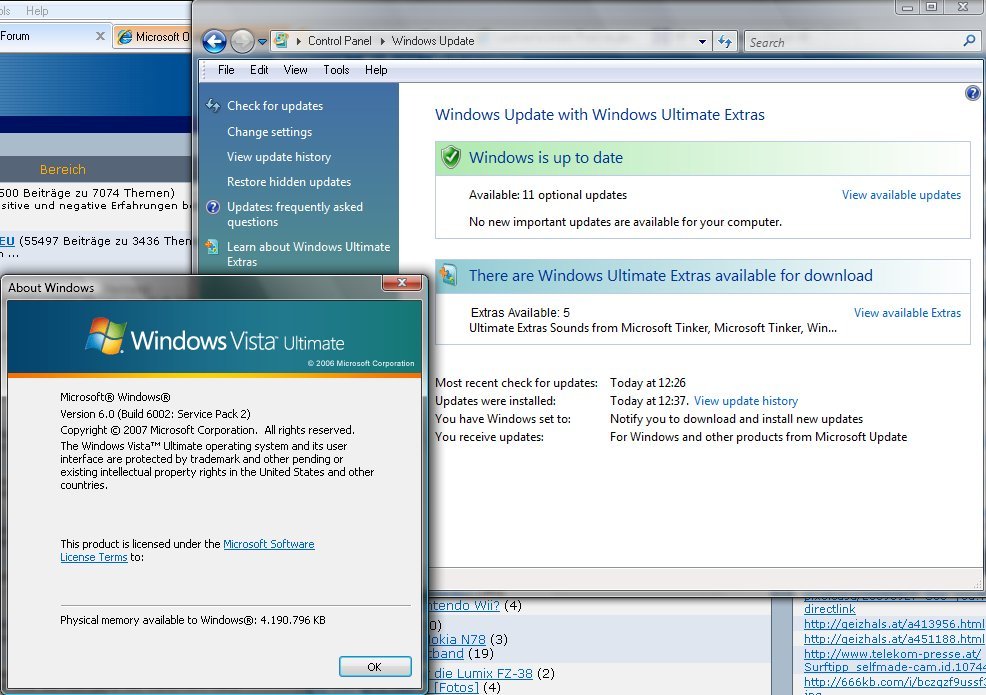Open the Nokia N78 thread link
This screenshot has width=986, height=695.
coord(457,639)
